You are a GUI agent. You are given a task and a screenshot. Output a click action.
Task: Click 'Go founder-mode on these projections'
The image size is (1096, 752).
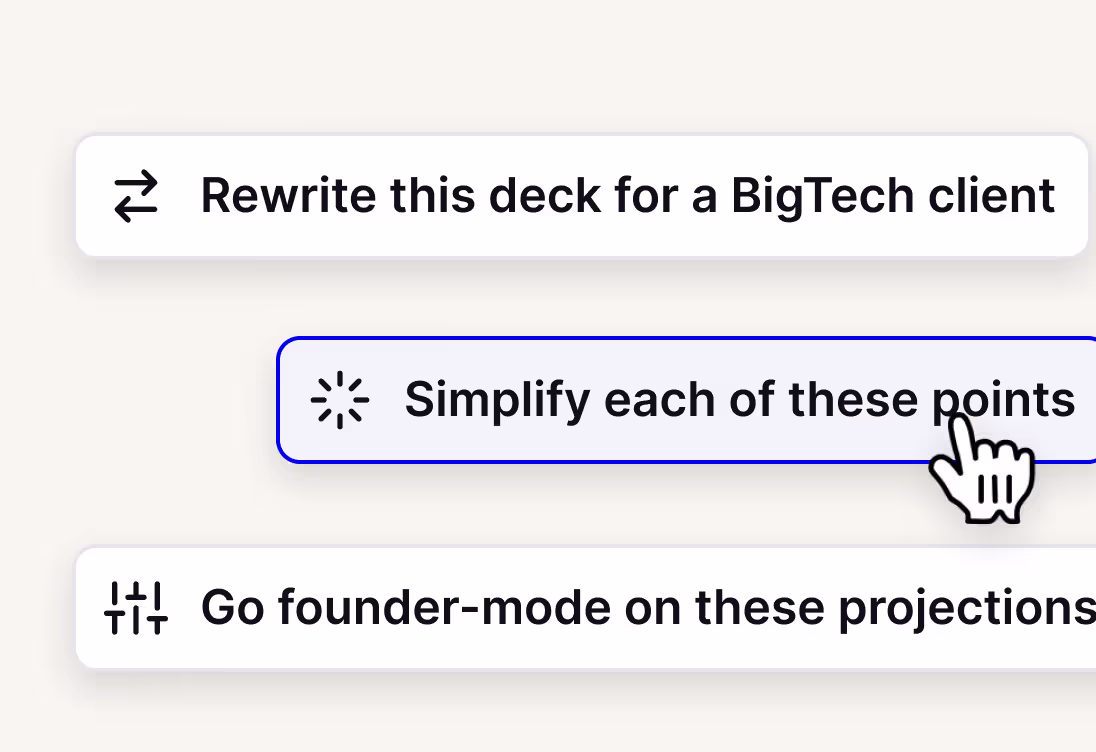click(586, 608)
